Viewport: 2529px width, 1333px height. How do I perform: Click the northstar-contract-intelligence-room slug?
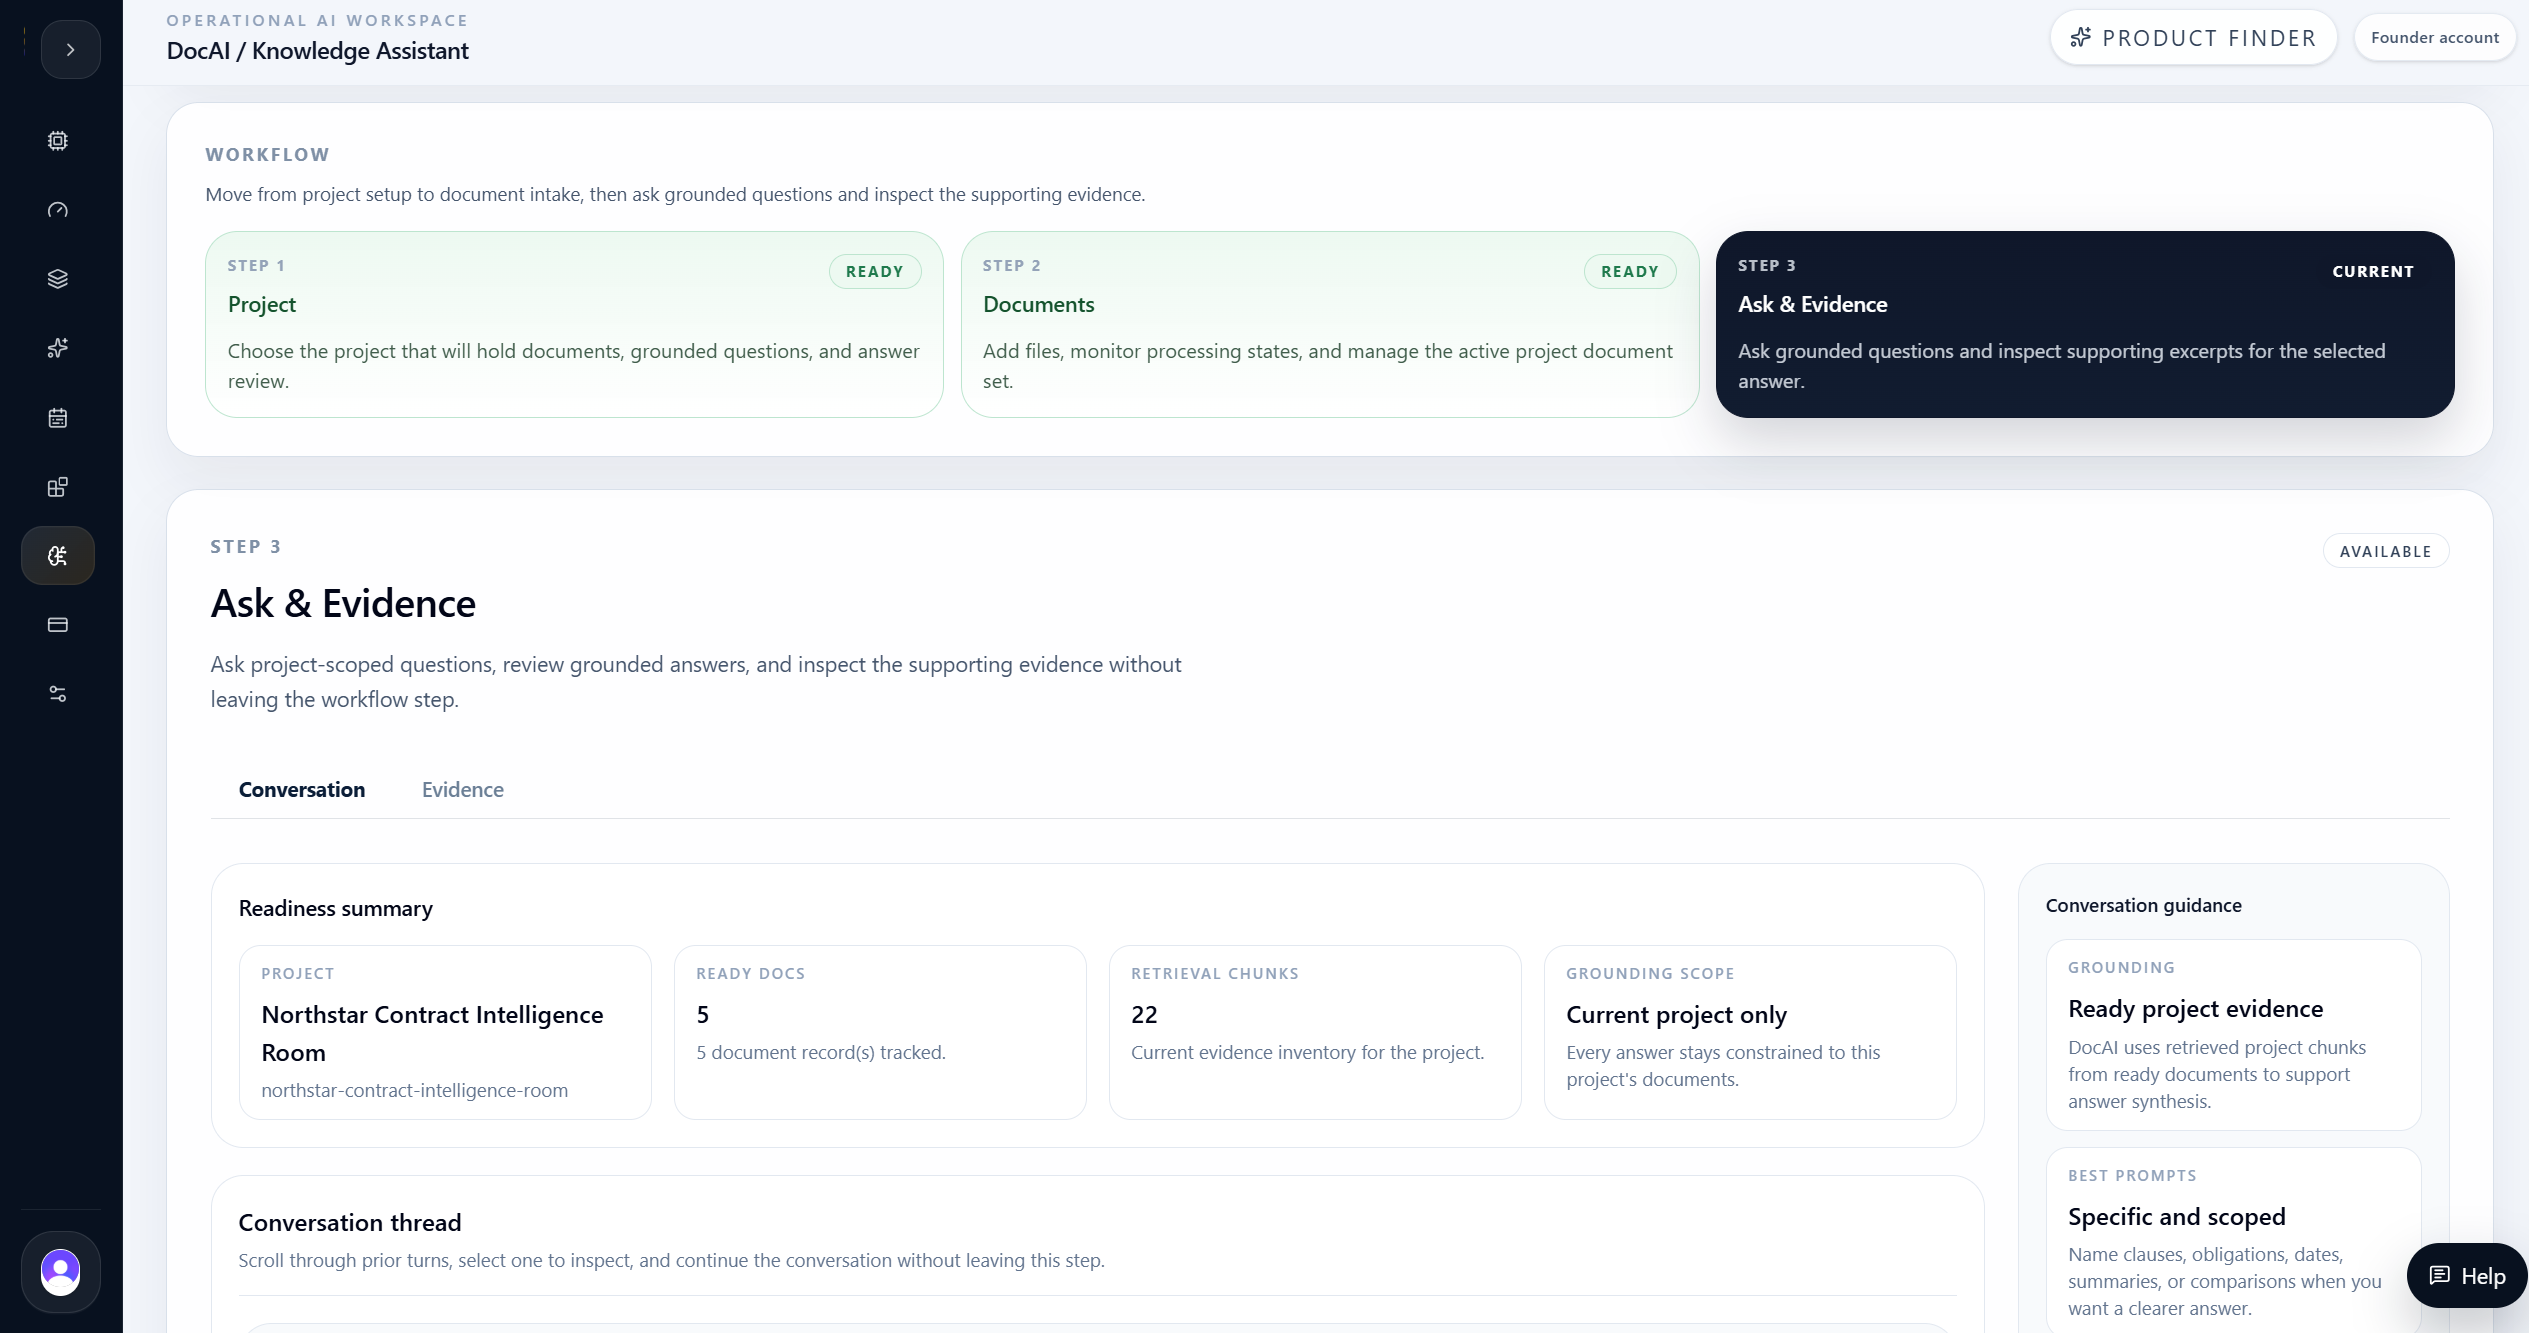[414, 1091]
